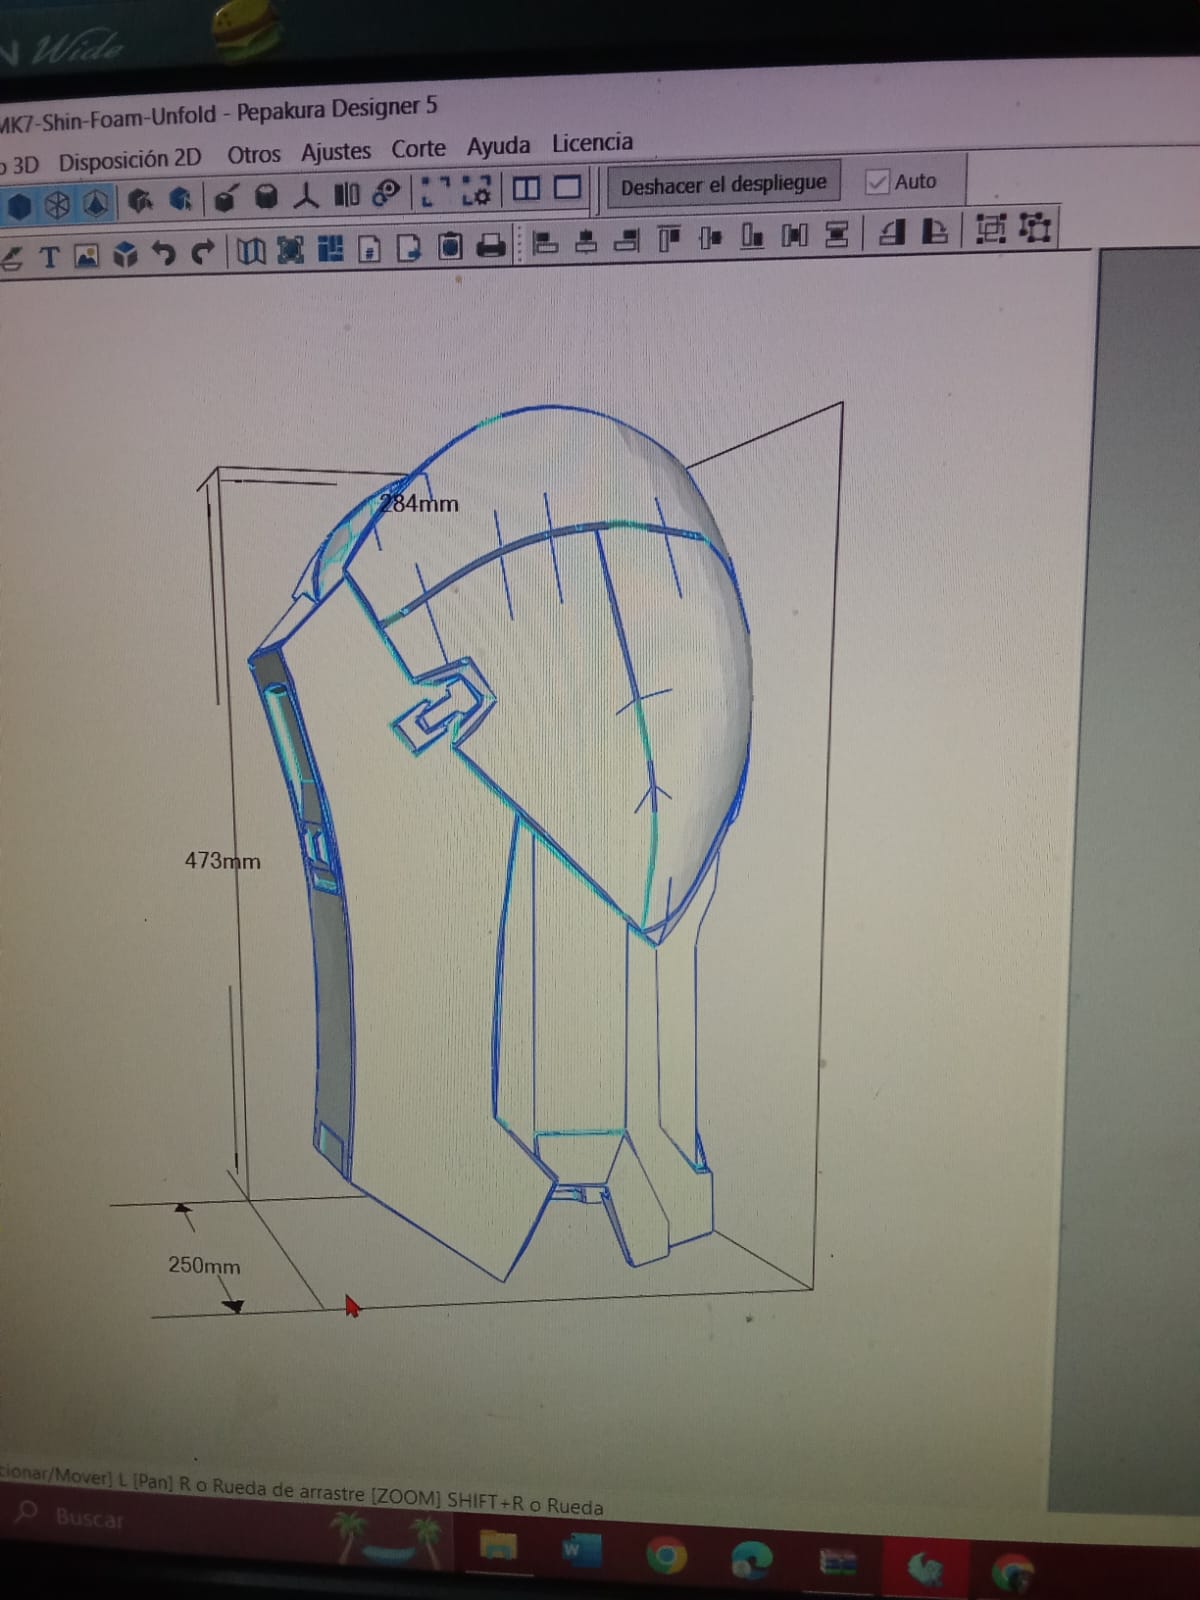1200x1600 pixels.
Task: Switch to split two-pane window layout
Action: [526, 188]
